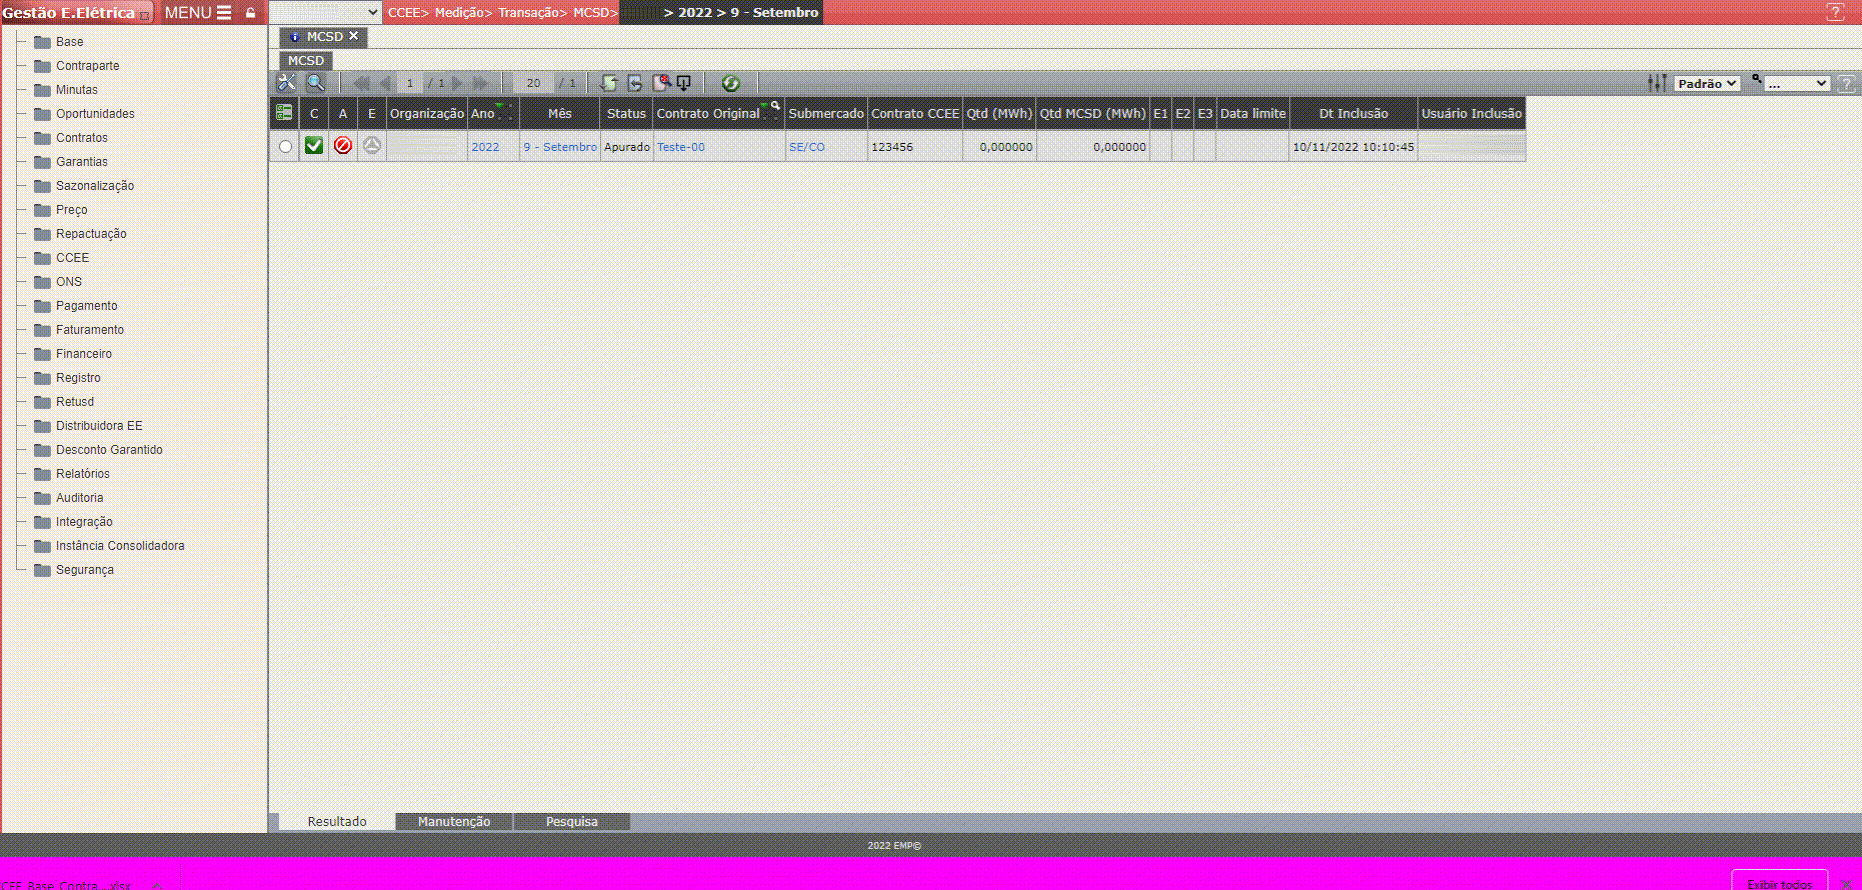This screenshot has height=890, width=1862.
Task: Switch to the Manutenção tab
Action: 454,821
